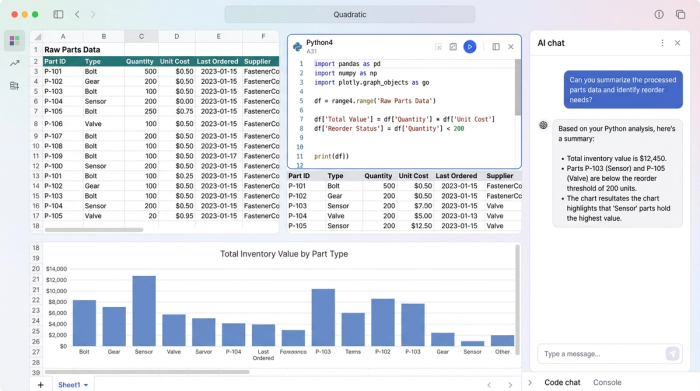The width and height of the screenshot is (700, 391).
Task: Select column C header
Action: click(141, 37)
